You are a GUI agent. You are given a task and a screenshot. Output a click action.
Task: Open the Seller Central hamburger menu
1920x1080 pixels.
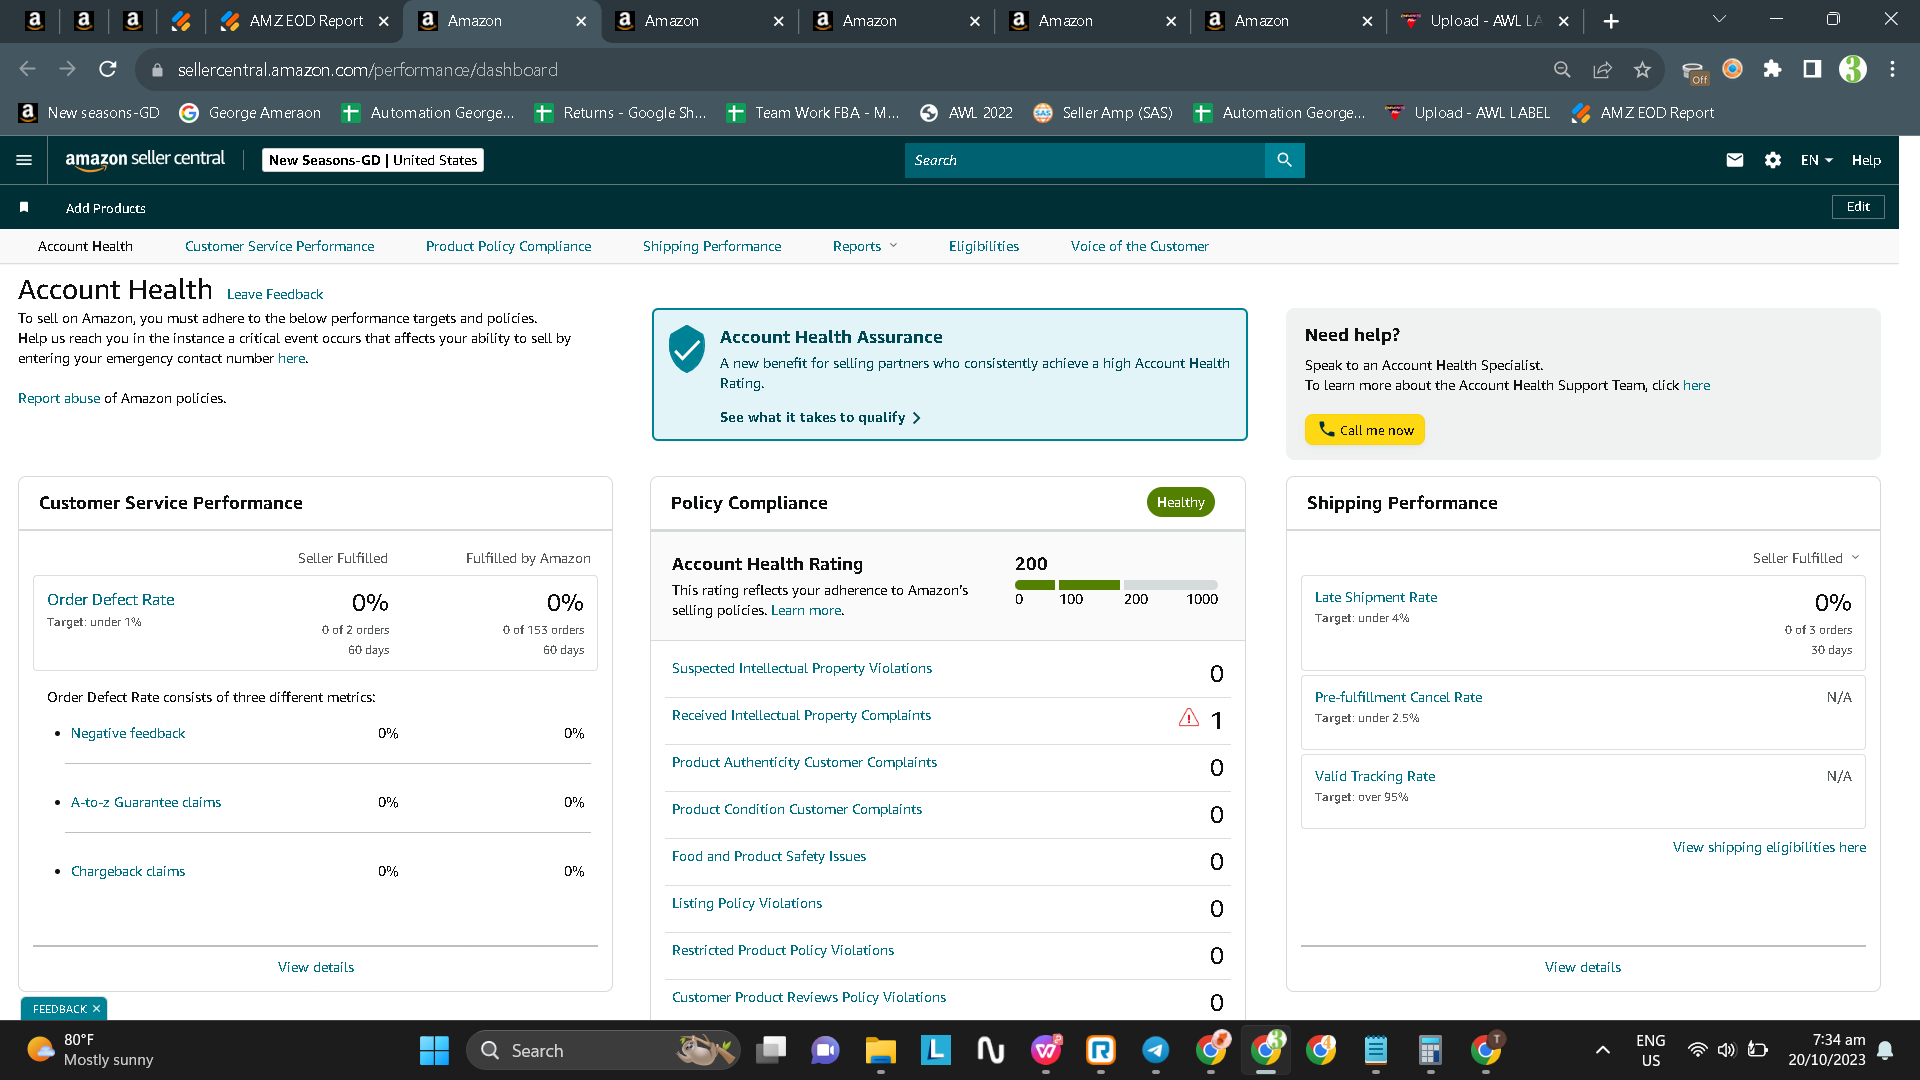[24, 160]
